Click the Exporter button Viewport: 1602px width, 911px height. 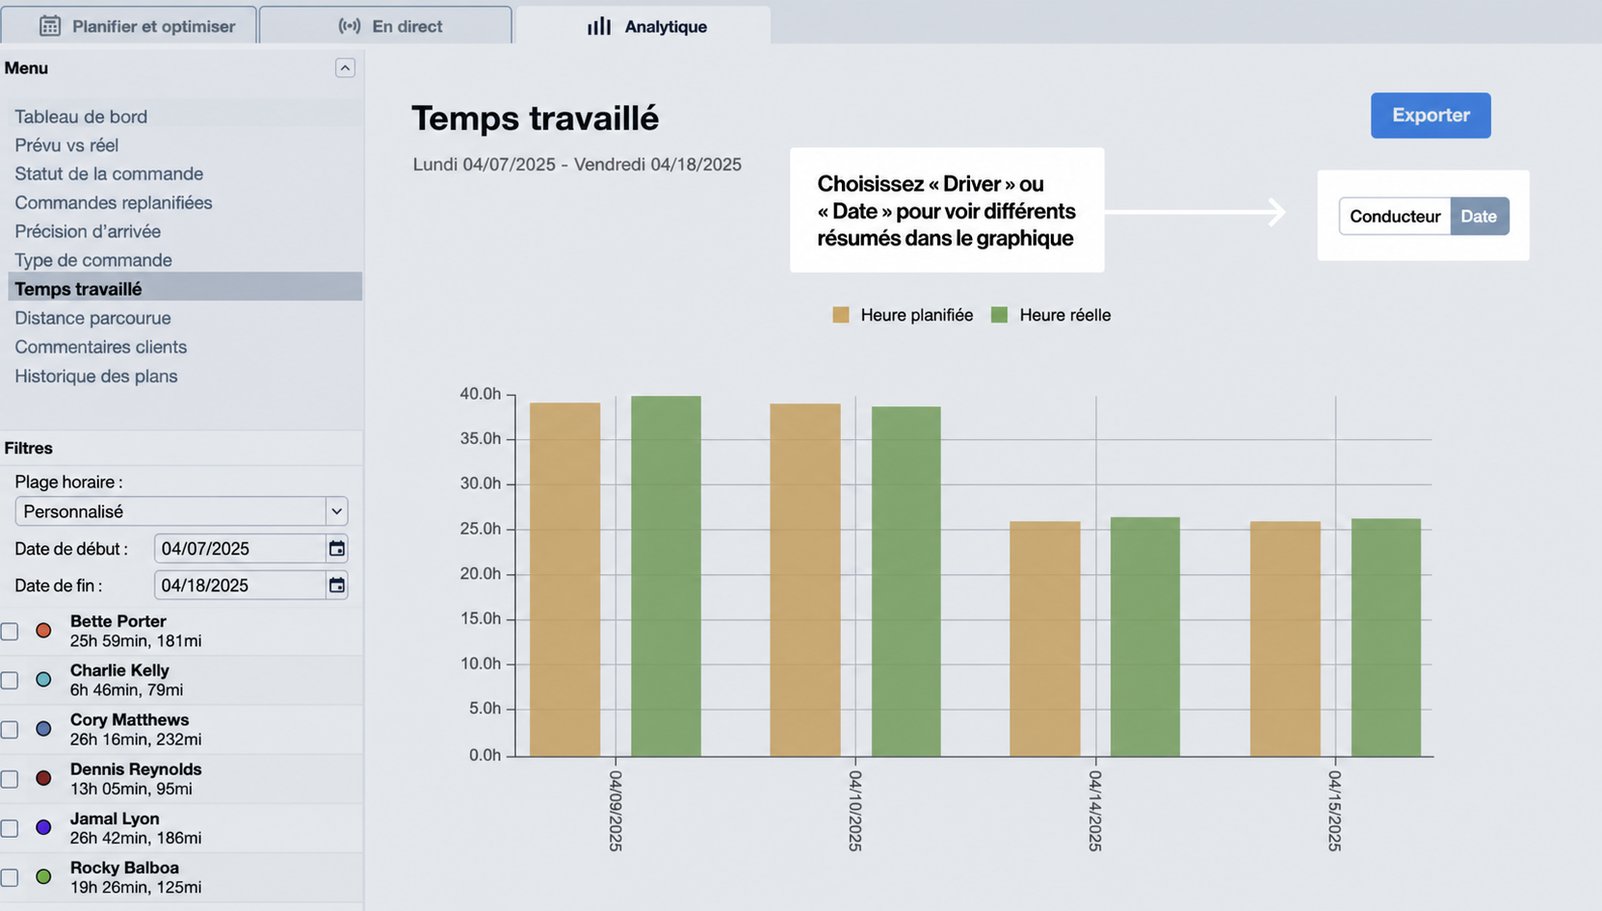coord(1430,115)
